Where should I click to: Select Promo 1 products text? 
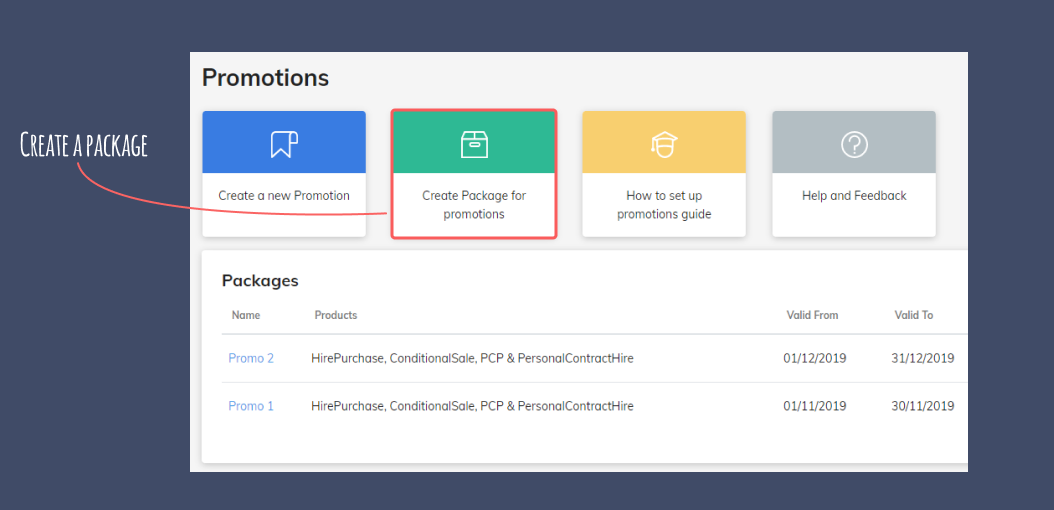(x=472, y=406)
